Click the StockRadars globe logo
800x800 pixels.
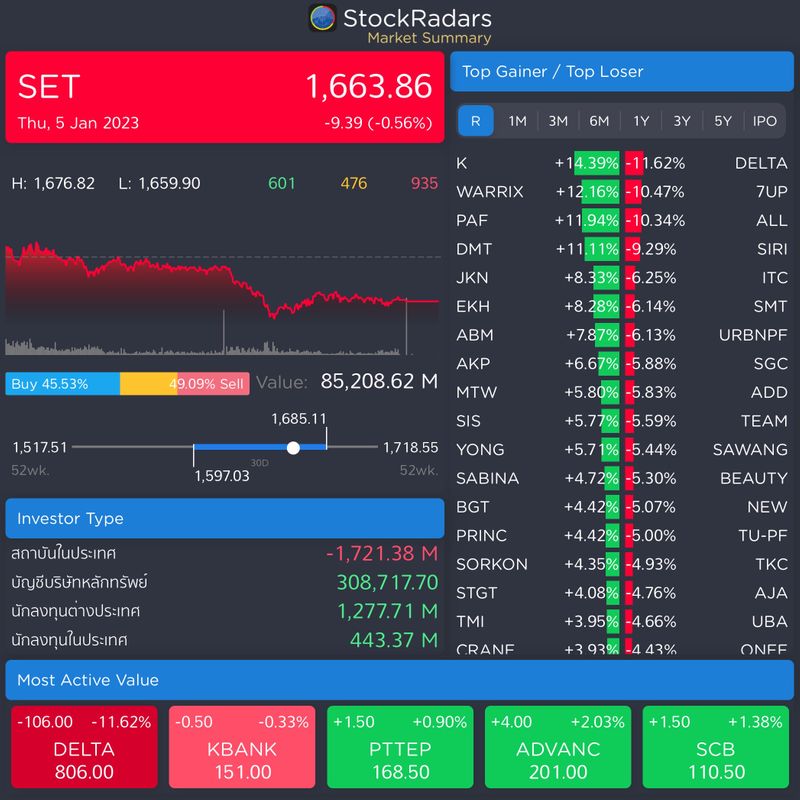pos(324,18)
